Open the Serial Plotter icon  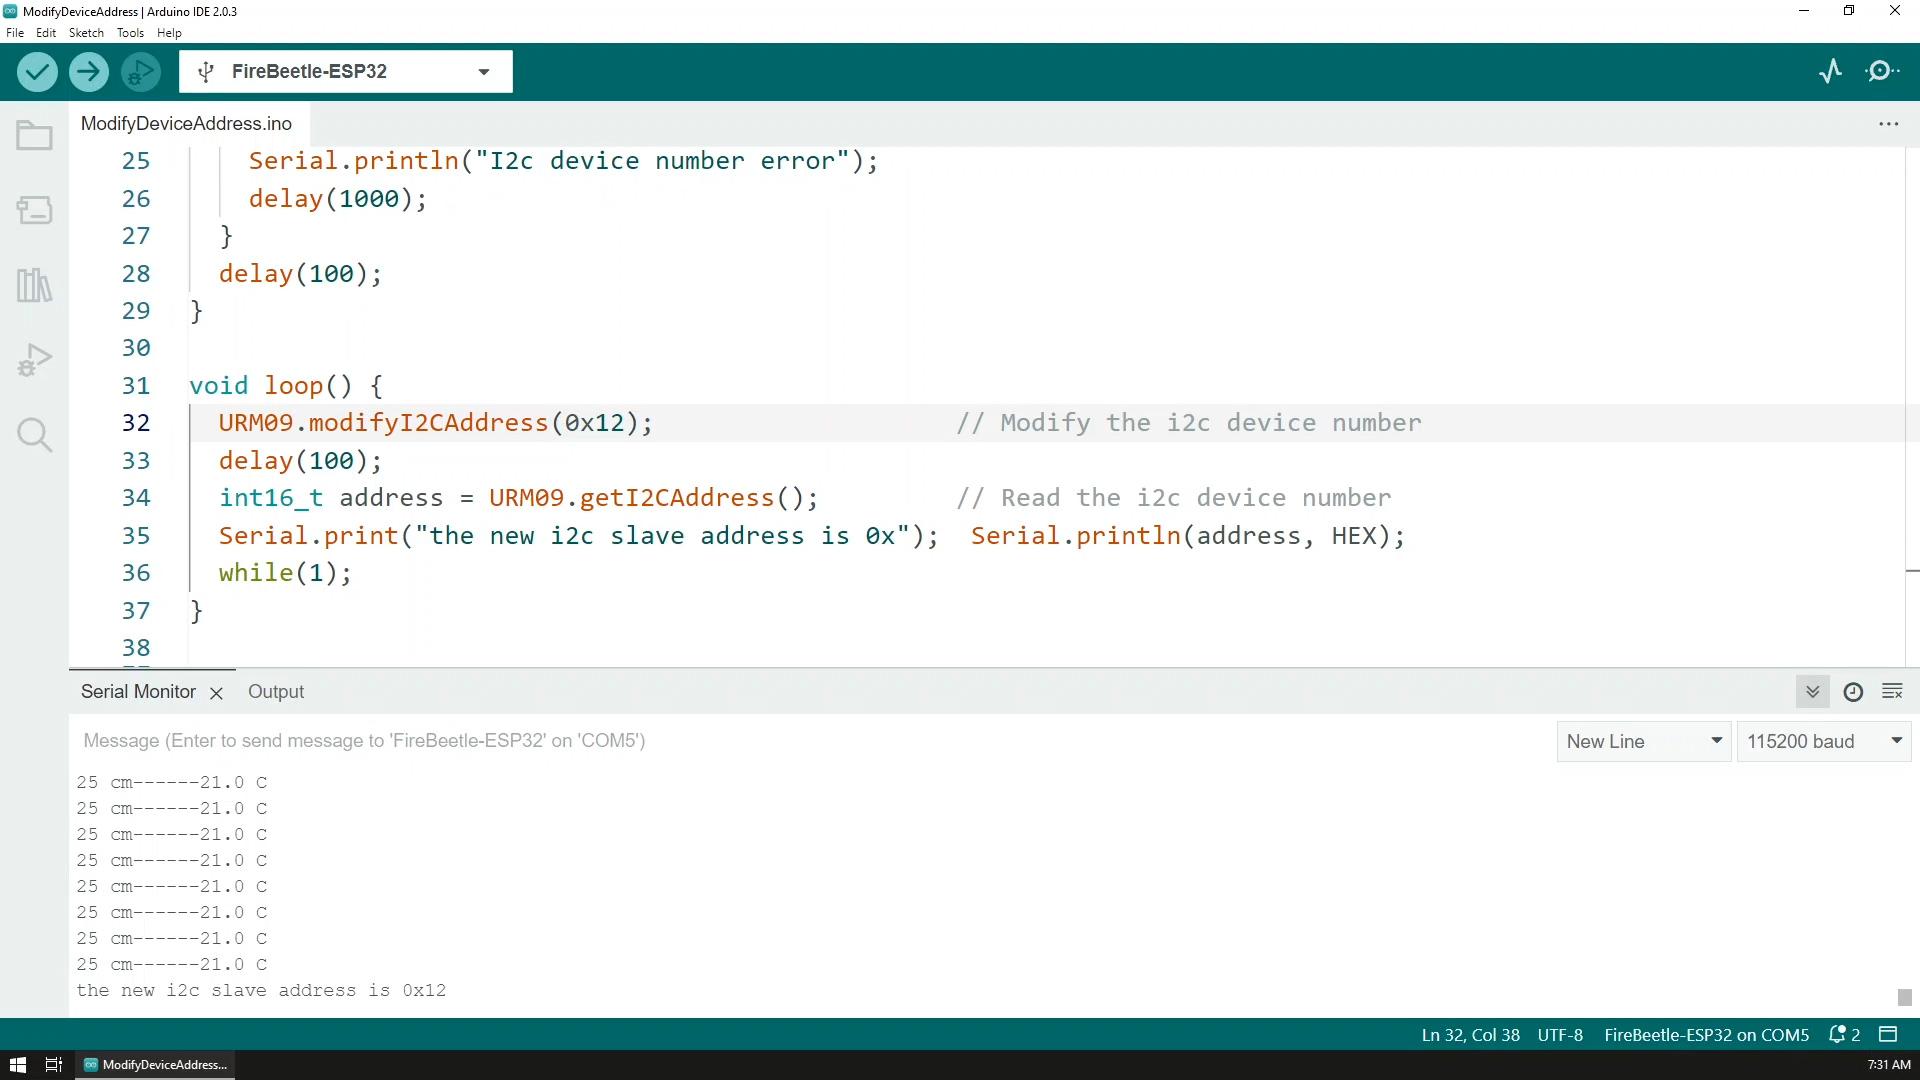pyautogui.click(x=1832, y=71)
